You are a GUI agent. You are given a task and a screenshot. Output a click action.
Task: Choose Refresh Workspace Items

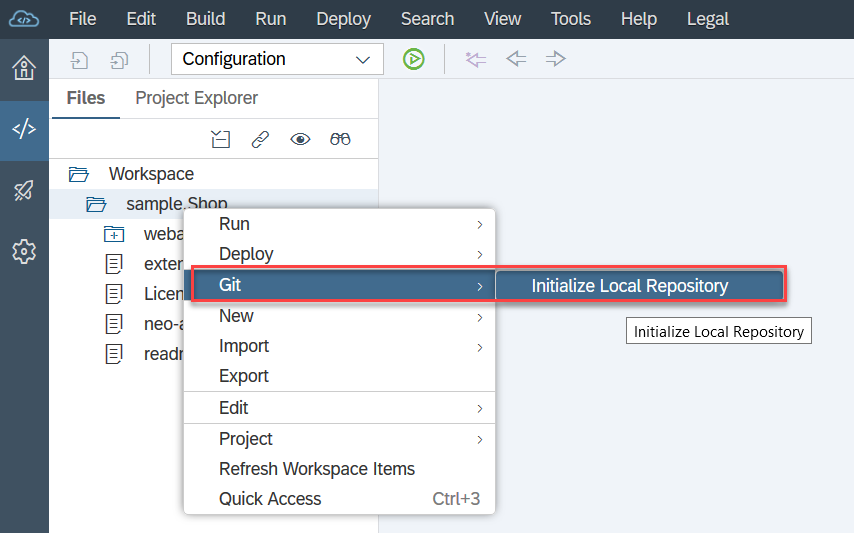339,469
